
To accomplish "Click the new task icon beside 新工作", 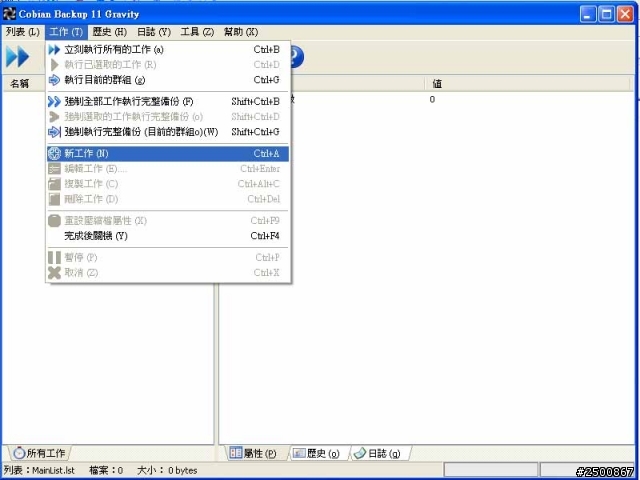I will [54, 153].
